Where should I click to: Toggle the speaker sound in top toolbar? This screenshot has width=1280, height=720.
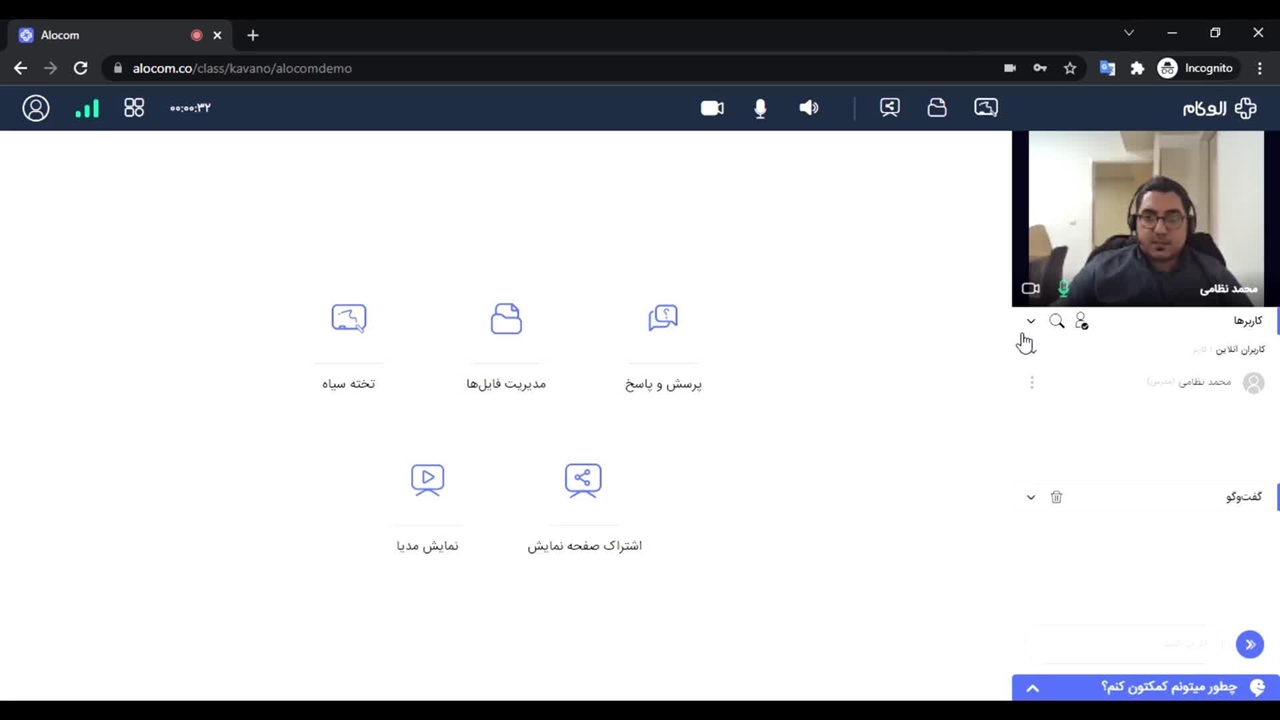[x=809, y=108]
